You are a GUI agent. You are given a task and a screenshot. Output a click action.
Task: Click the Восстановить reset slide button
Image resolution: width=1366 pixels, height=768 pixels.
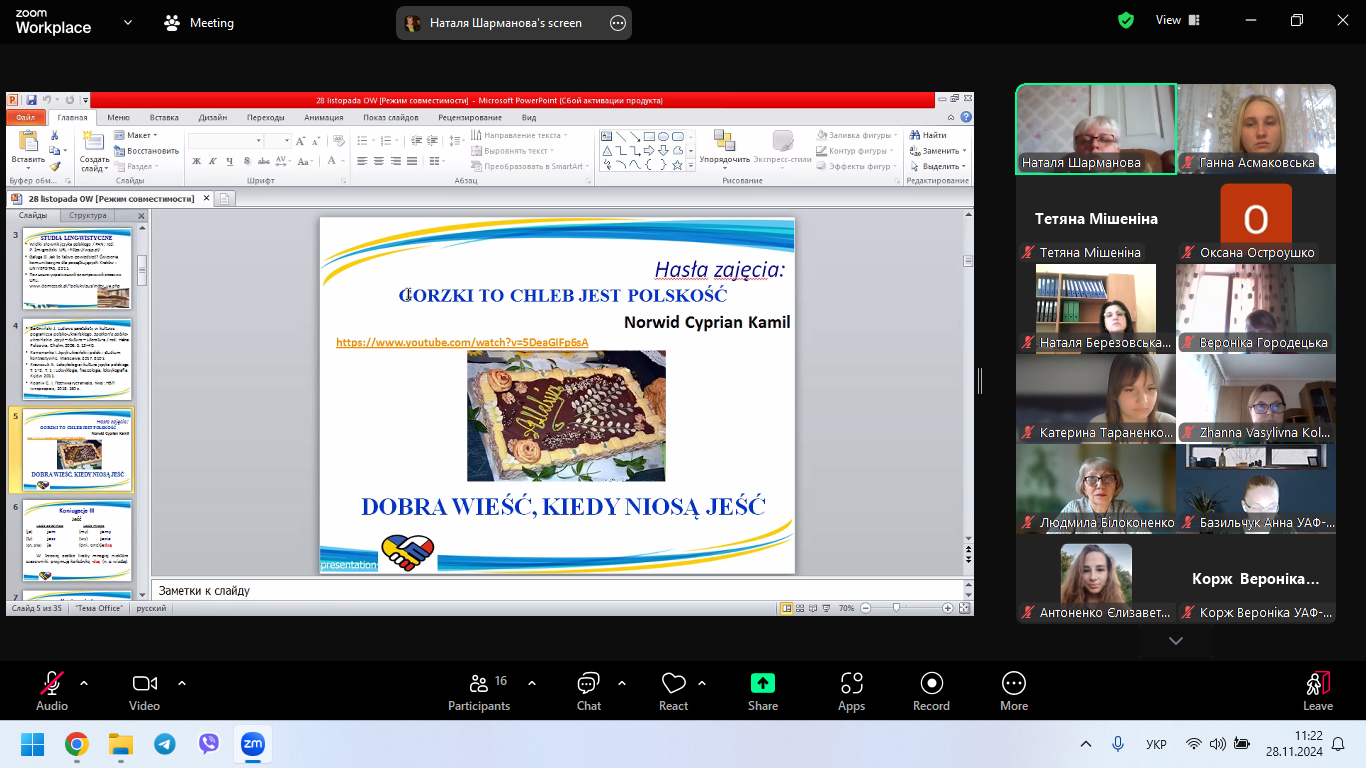click(146, 151)
